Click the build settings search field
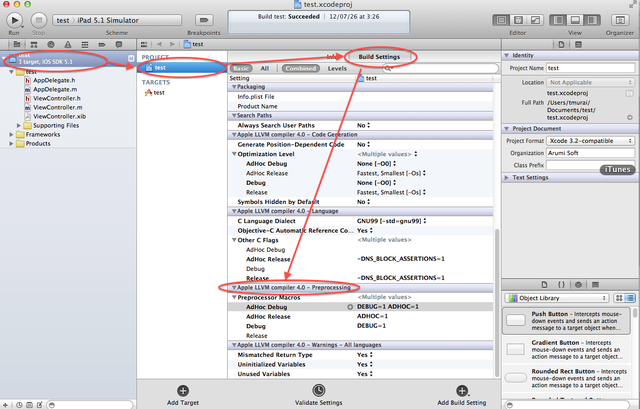Image resolution: width=640 pixels, height=409 pixels. (441, 69)
